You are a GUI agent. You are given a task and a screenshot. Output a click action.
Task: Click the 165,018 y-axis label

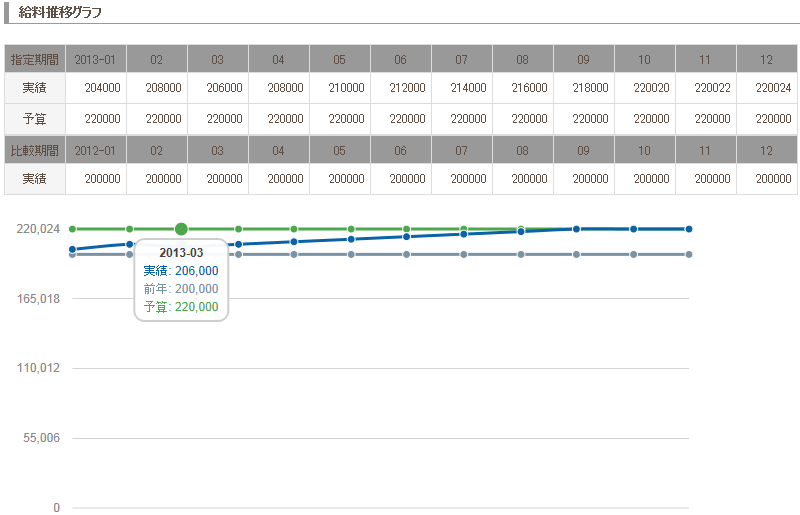[x=39, y=298]
